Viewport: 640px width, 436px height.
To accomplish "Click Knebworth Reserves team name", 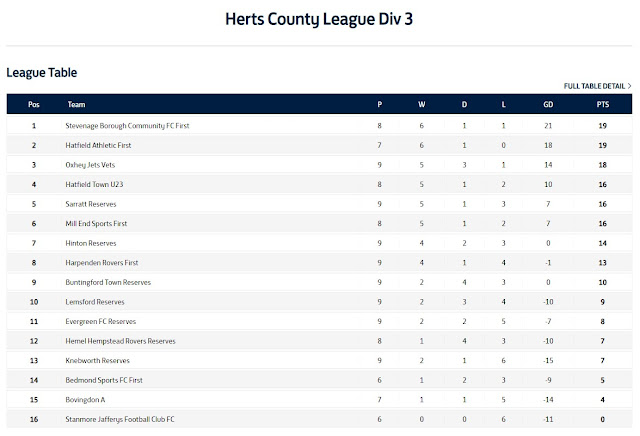I will point(98,361).
